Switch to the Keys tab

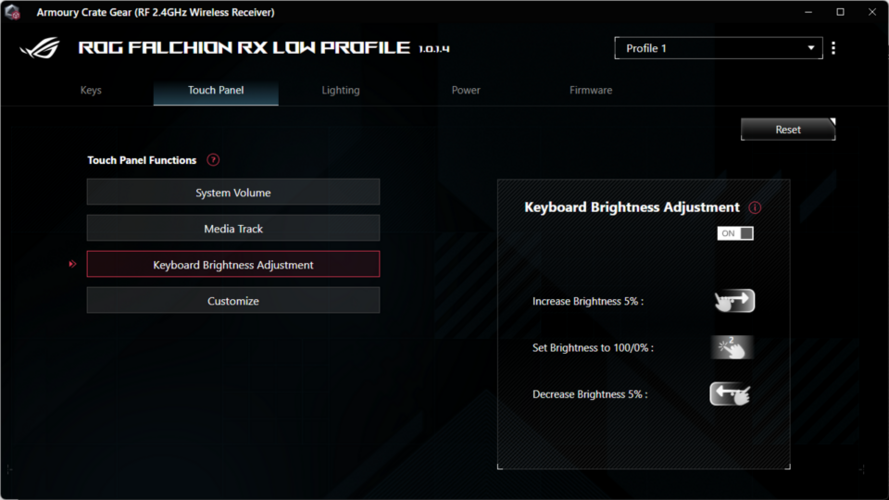(x=91, y=90)
